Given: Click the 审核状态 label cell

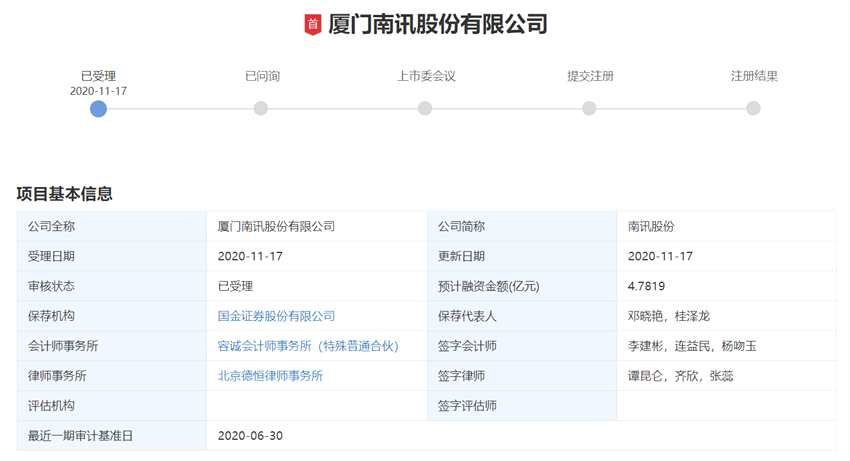Looking at the screenshot, I should 112,286.
